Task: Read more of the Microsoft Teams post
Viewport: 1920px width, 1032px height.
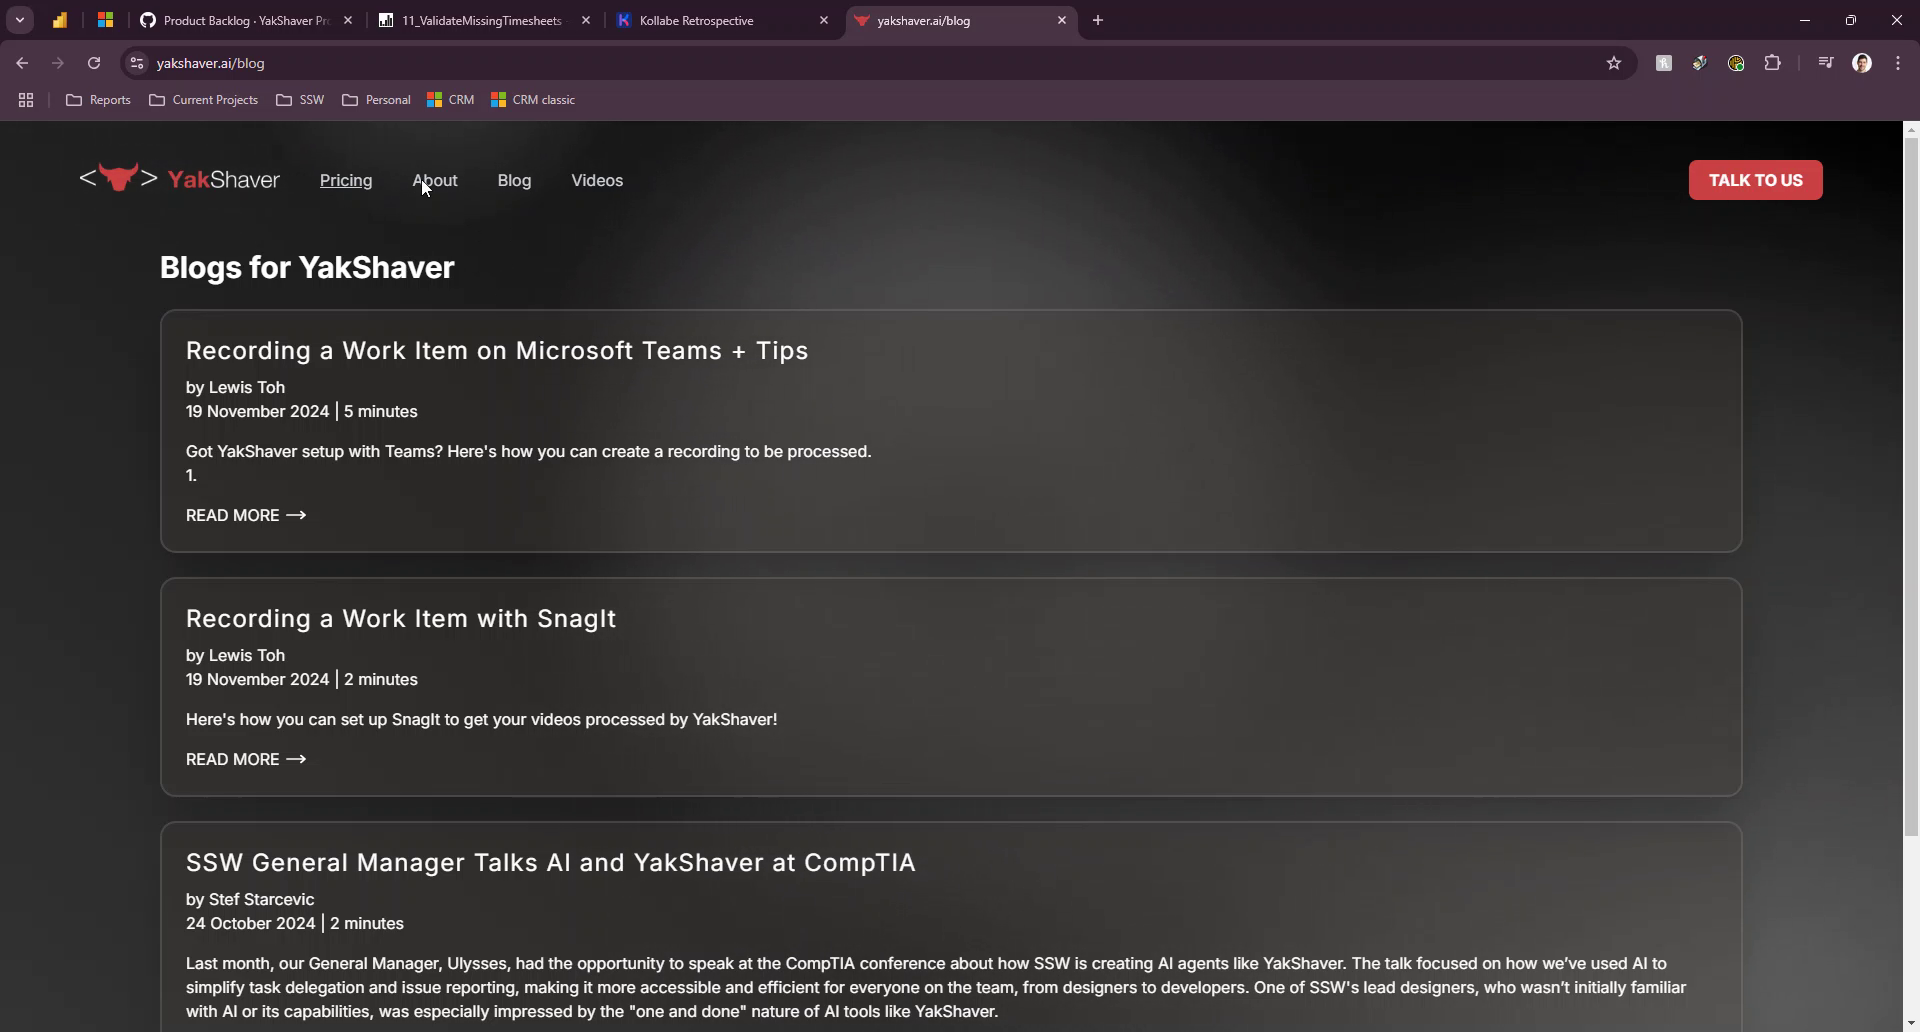Action: pos(246,515)
